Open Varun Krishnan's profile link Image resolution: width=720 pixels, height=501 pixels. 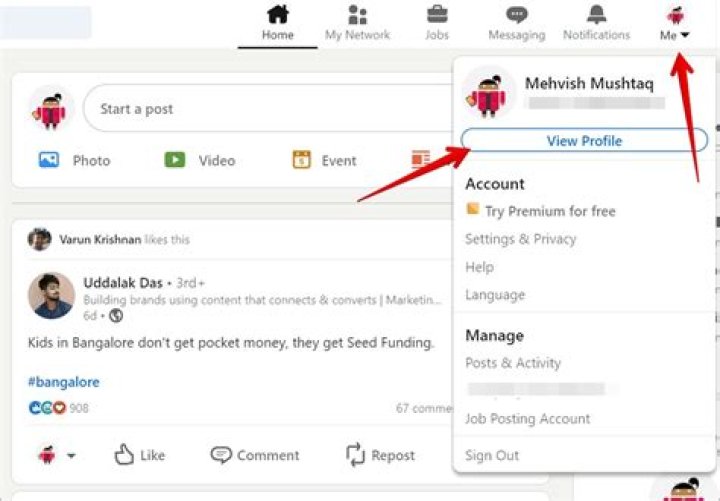pyautogui.click(x=100, y=240)
